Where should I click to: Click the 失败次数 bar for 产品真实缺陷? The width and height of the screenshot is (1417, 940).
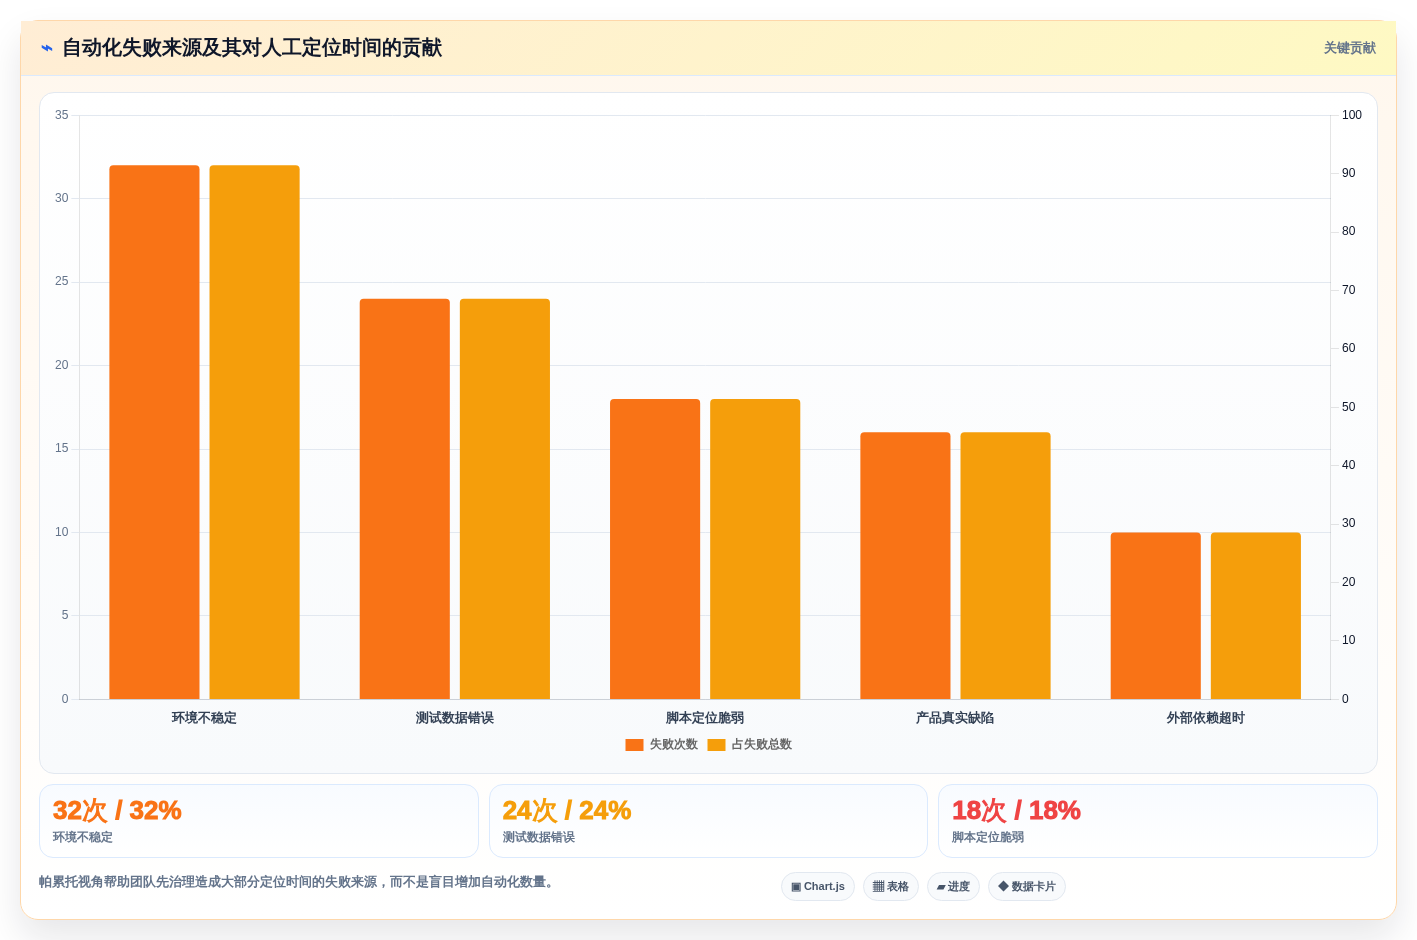(x=905, y=566)
